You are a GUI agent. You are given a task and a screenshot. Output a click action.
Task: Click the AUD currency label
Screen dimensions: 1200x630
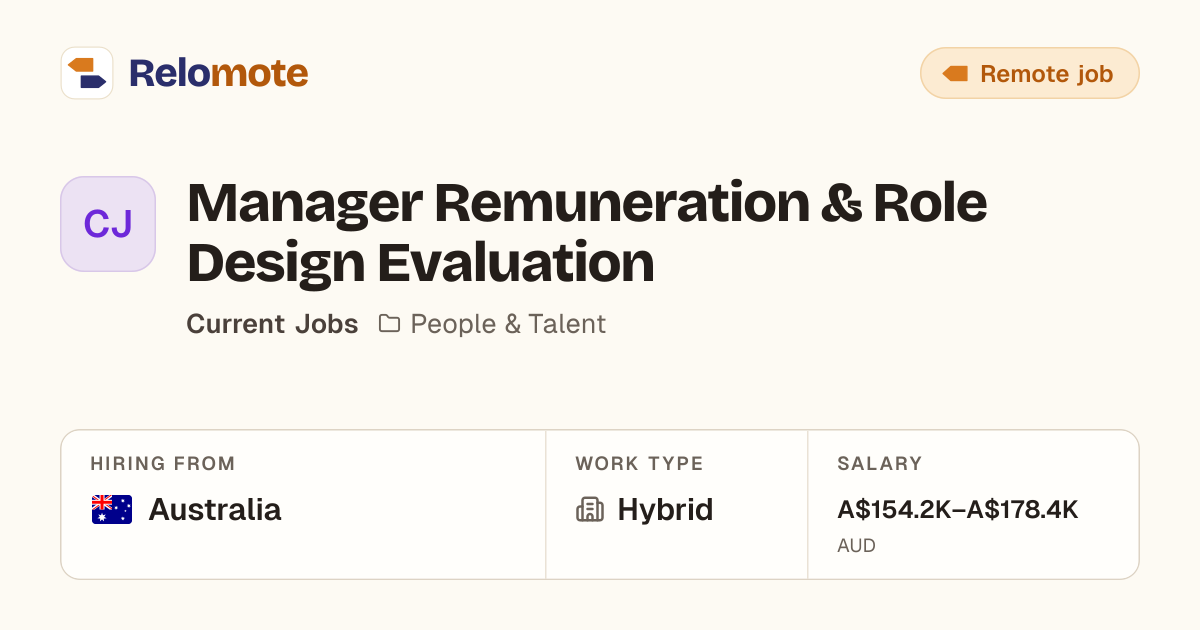click(856, 546)
